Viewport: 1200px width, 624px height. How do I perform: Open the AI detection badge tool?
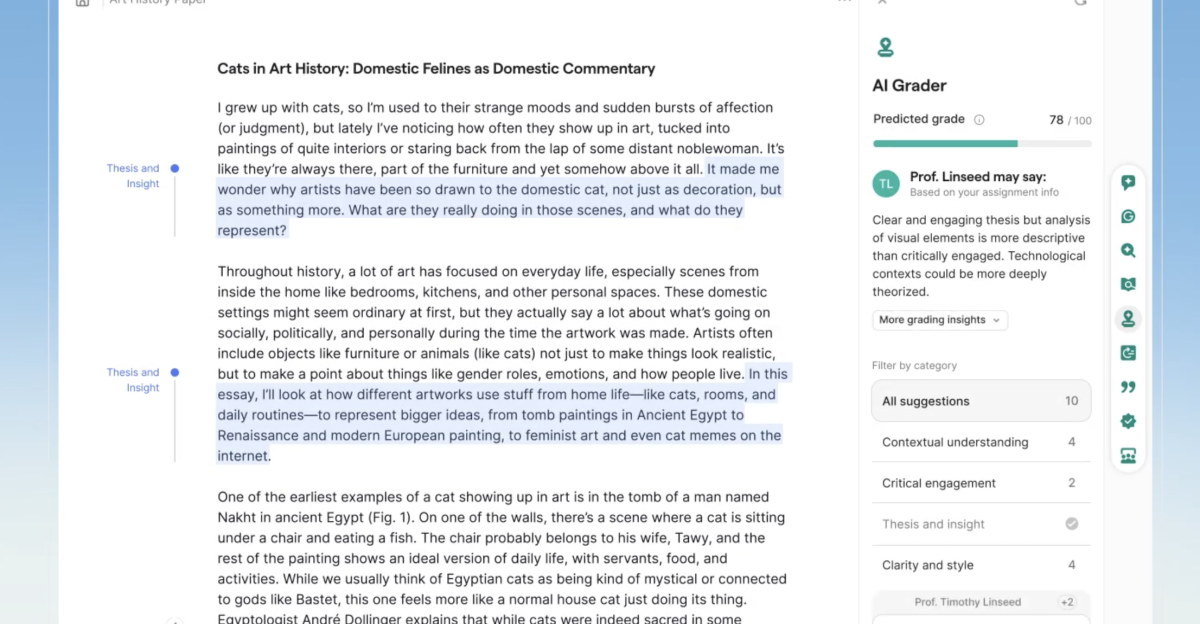click(x=1128, y=421)
